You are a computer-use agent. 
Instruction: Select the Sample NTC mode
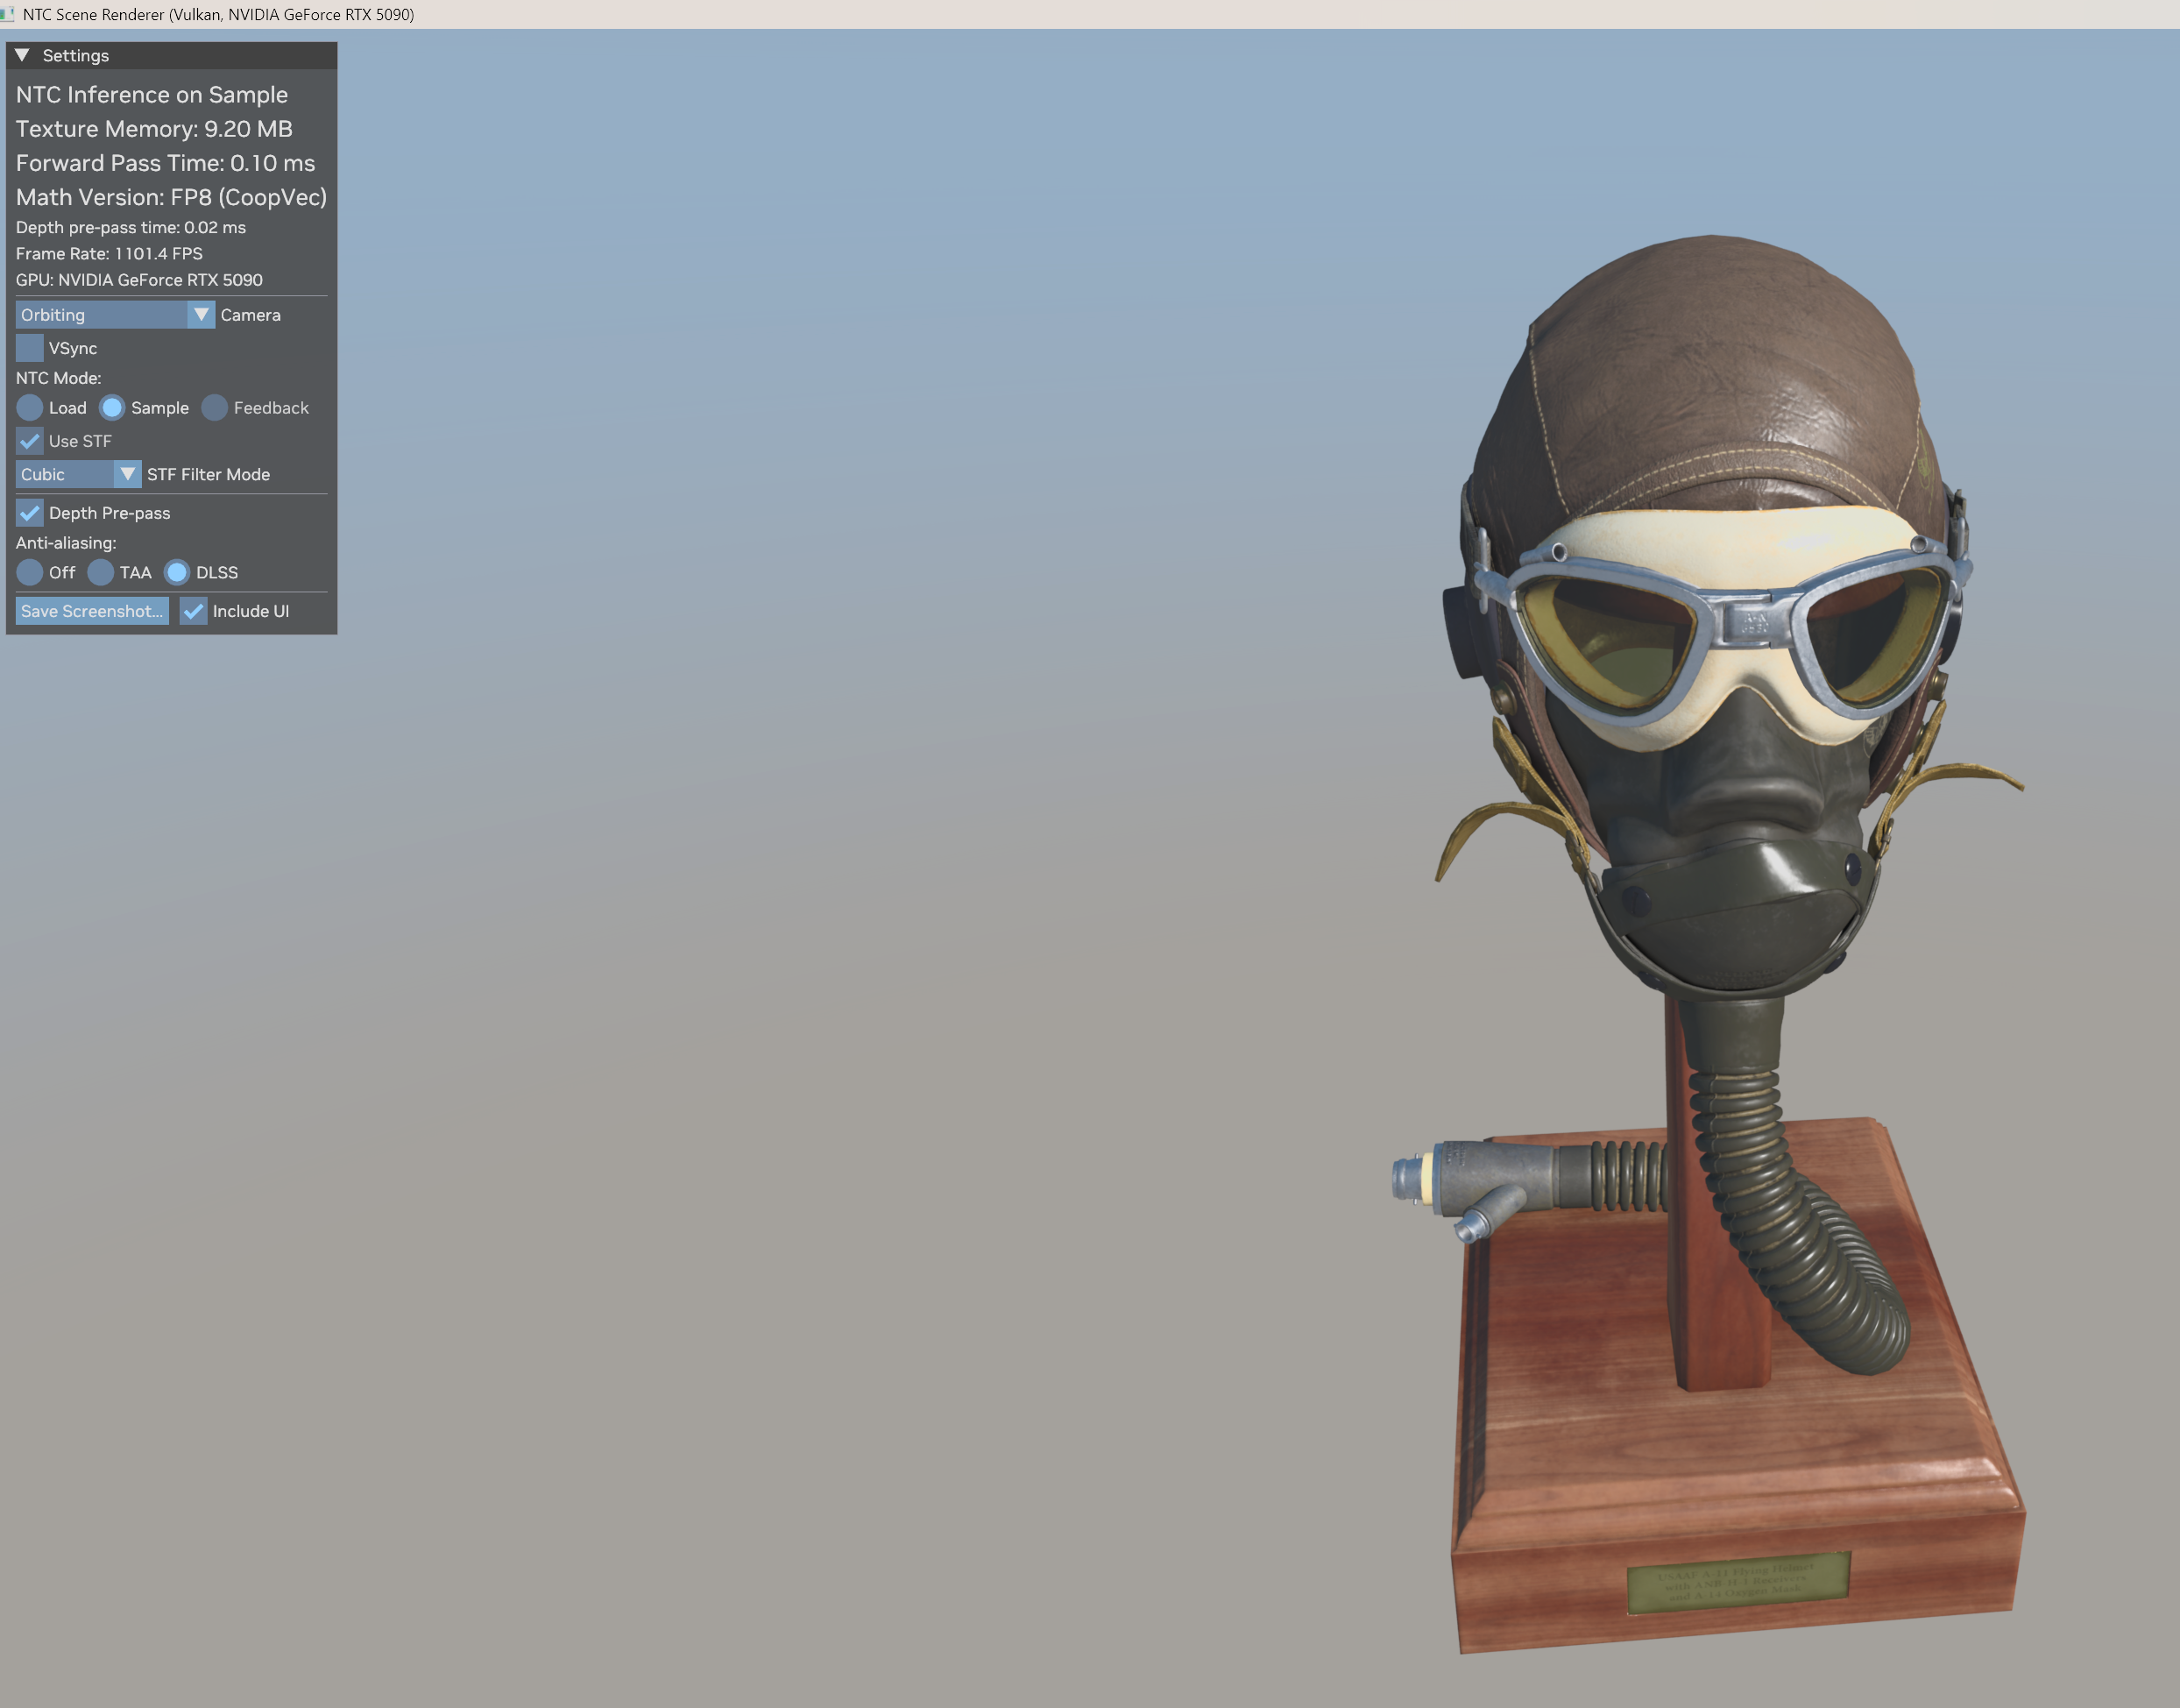pyautogui.click(x=112, y=408)
